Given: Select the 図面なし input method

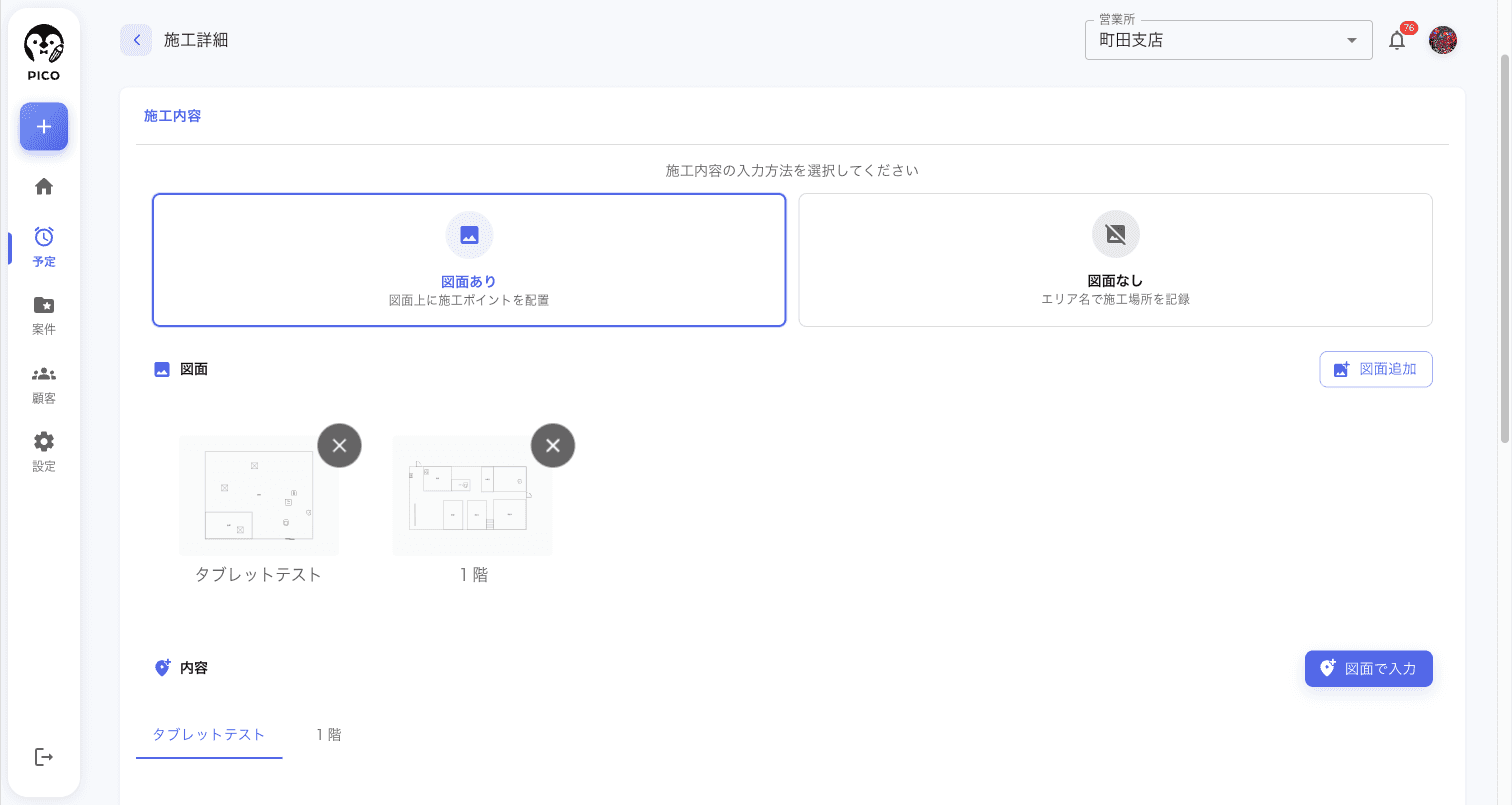Looking at the screenshot, I should tap(1115, 260).
